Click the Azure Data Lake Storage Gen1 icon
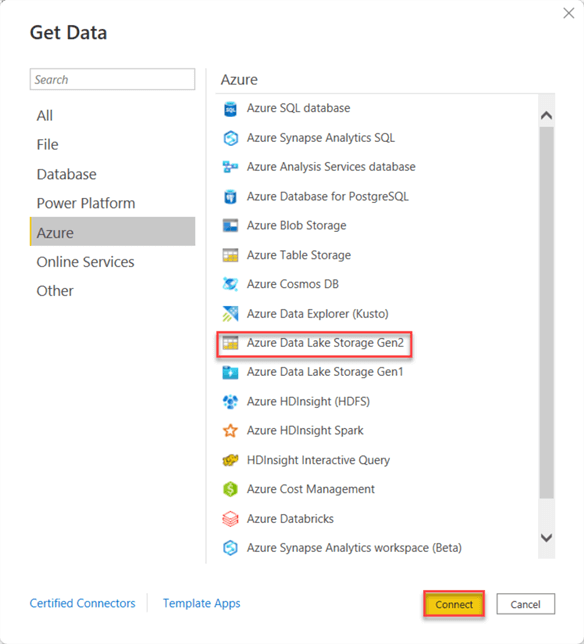This screenshot has width=584, height=644. click(230, 372)
